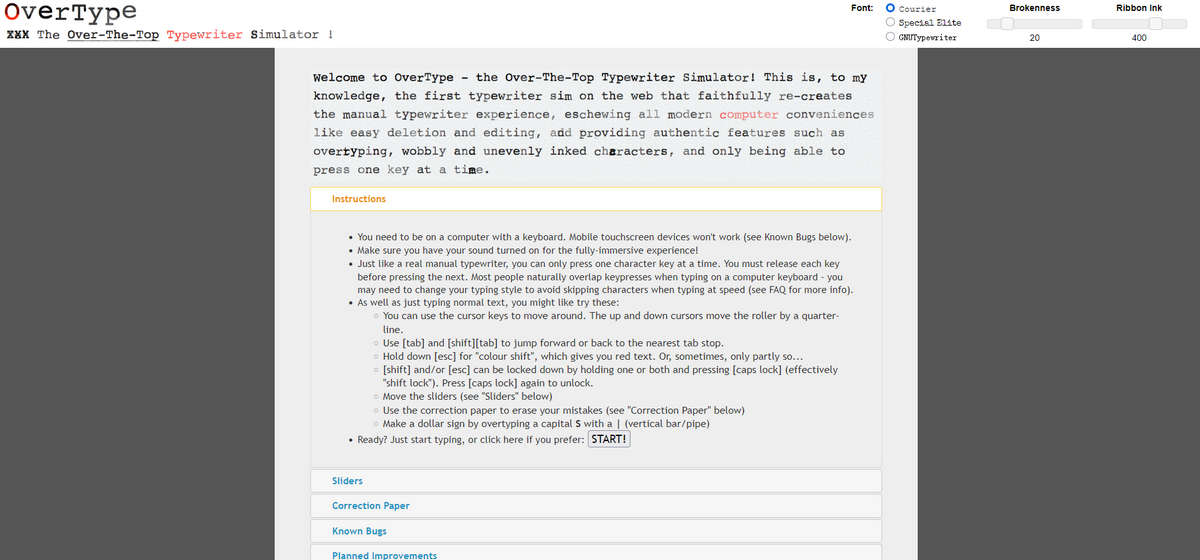Expand the Sliders section
The height and width of the screenshot is (560, 1200).
pyautogui.click(x=596, y=481)
